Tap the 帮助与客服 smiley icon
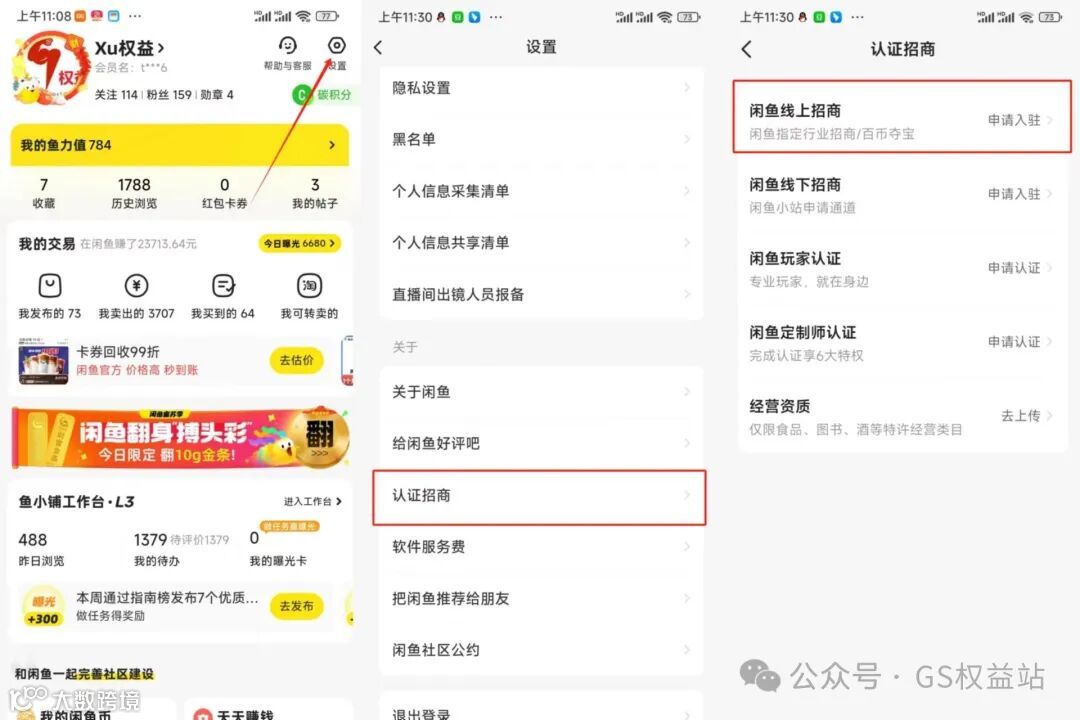 [x=287, y=45]
